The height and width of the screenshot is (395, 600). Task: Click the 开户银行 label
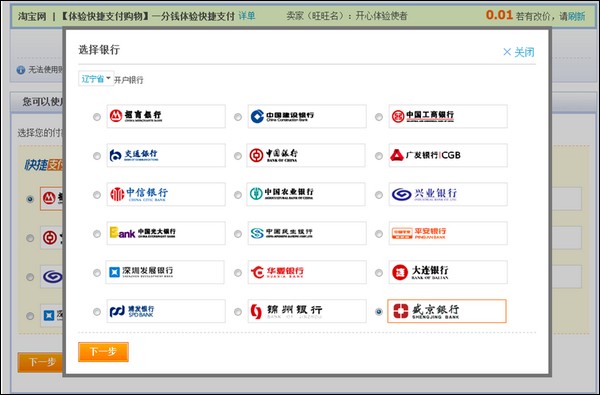pos(129,80)
